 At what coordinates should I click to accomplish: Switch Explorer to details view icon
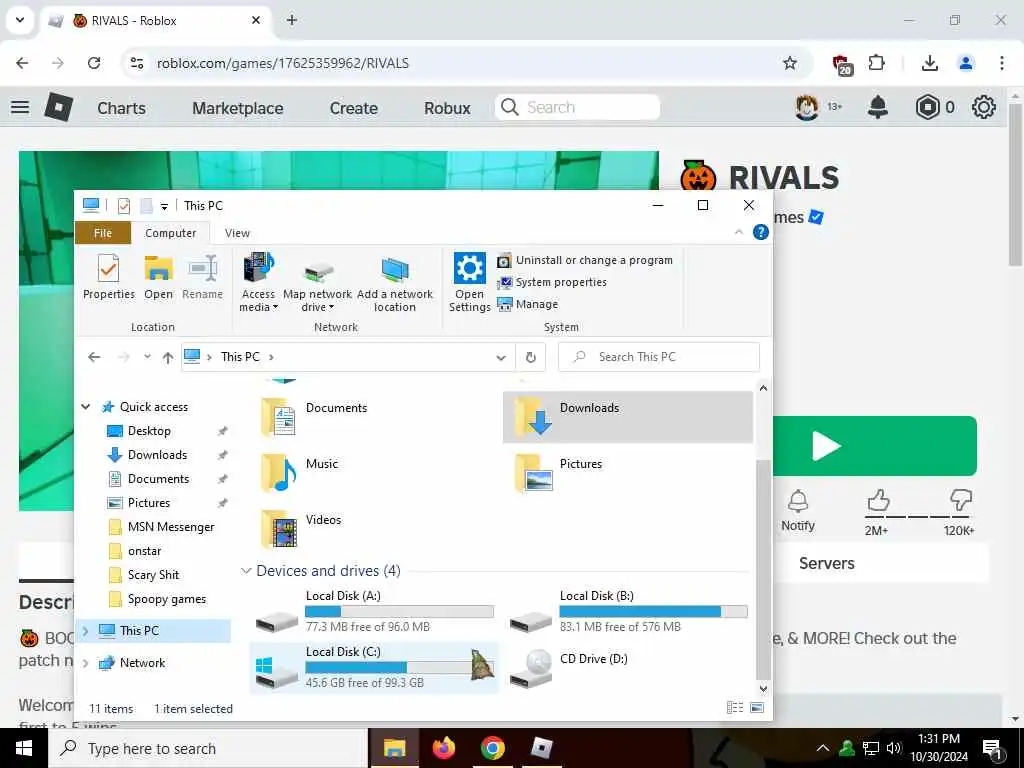click(x=735, y=708)
